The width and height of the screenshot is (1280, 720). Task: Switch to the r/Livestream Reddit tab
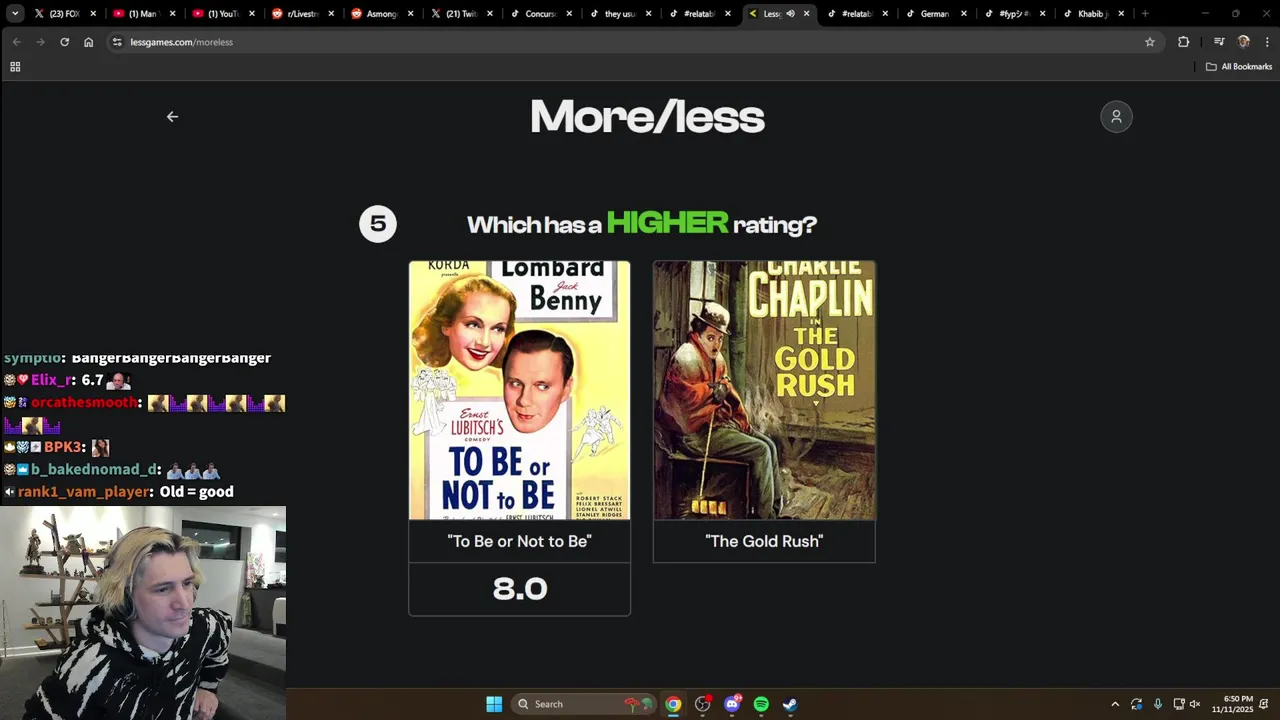tap(303, 14)
